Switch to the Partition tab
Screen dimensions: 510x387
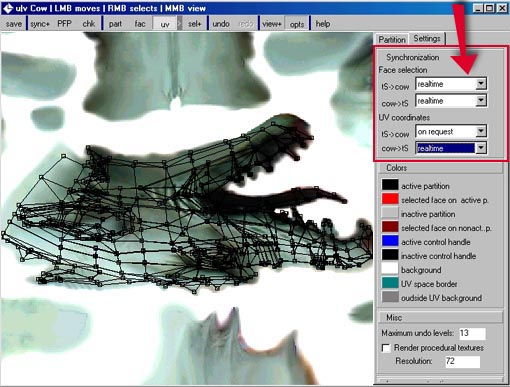[392, 40]
